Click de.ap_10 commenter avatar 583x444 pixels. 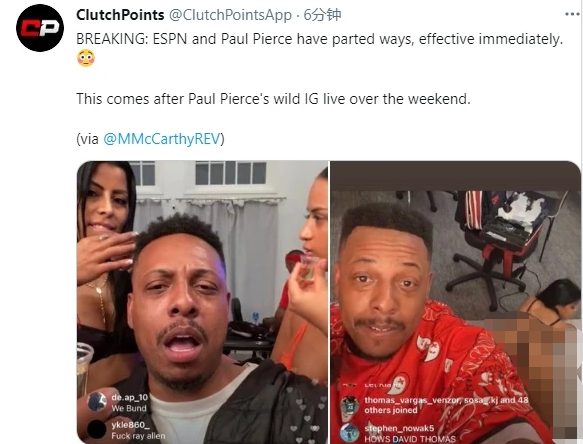(x=97, y=402)
